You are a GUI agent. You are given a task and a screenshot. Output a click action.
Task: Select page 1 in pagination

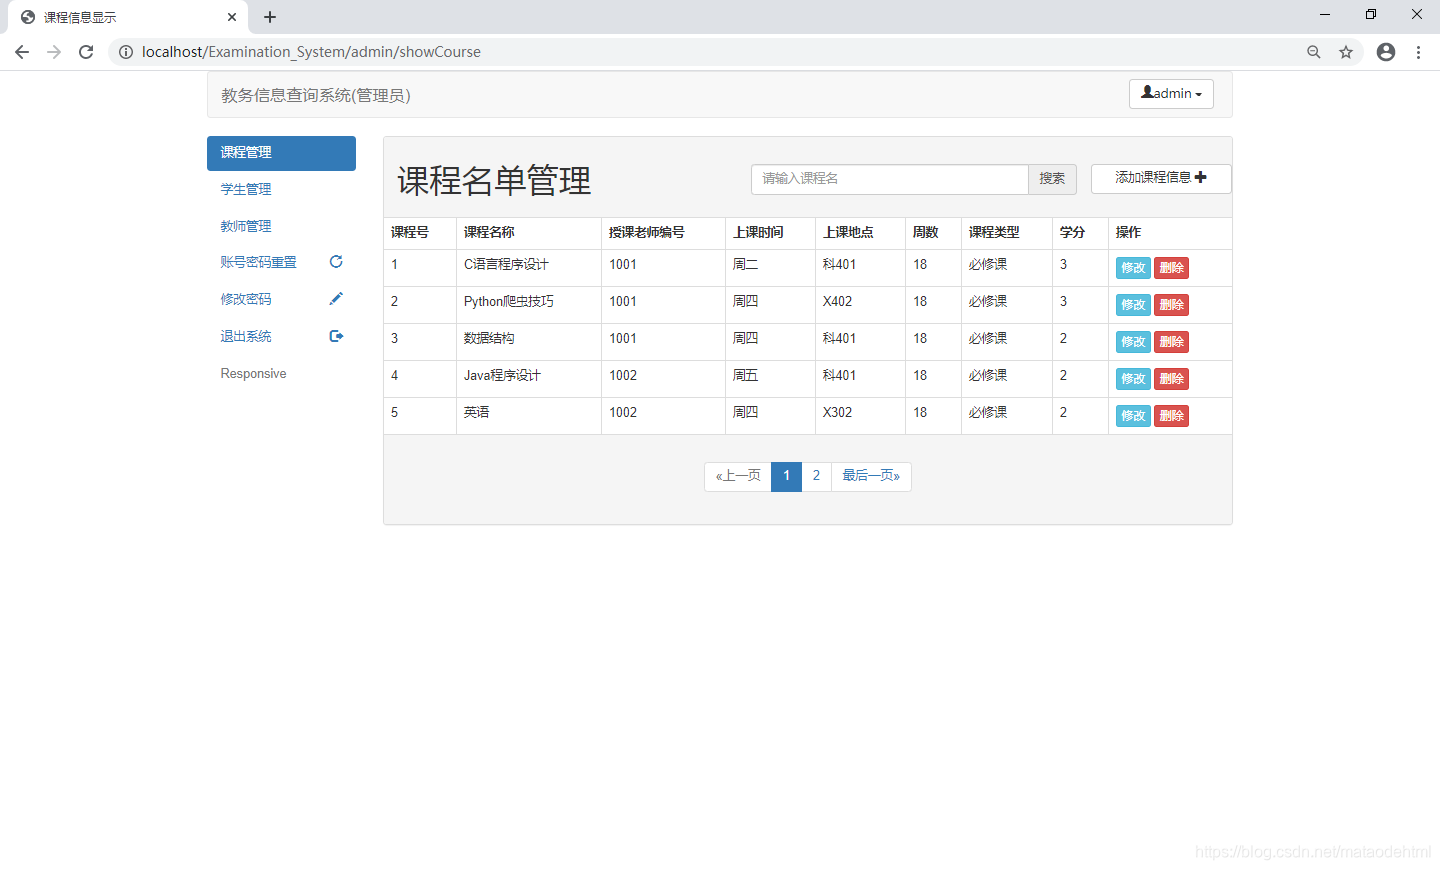pos(787,476)
